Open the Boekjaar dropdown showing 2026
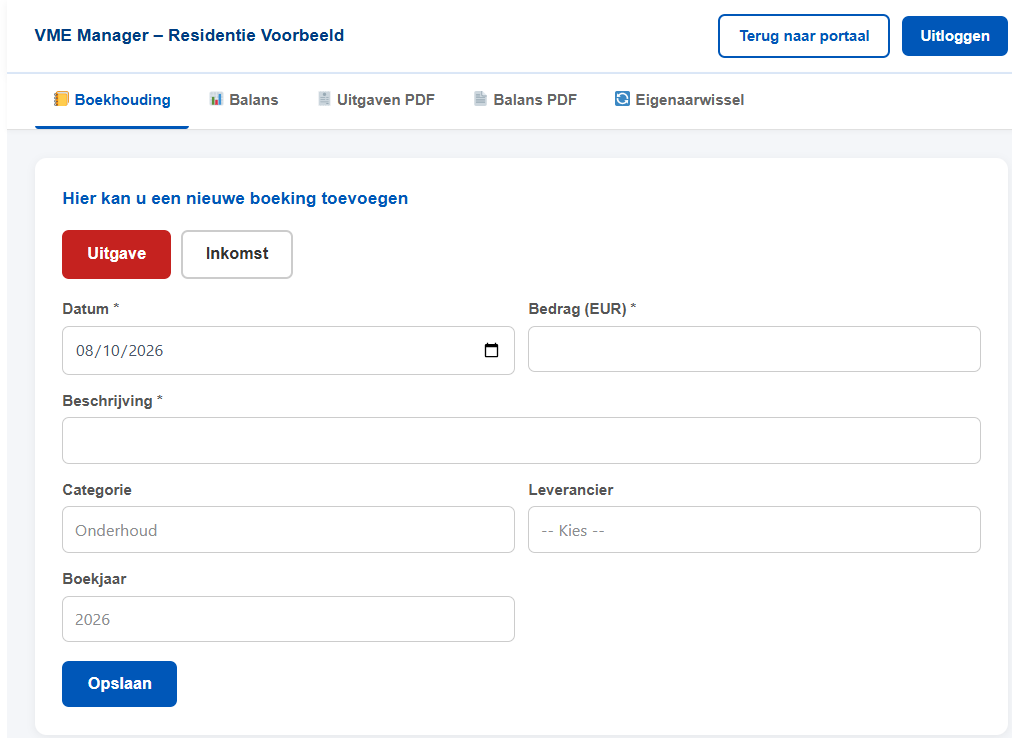The height and width of the screenshot is (738, 1012). tap(288, 619)
